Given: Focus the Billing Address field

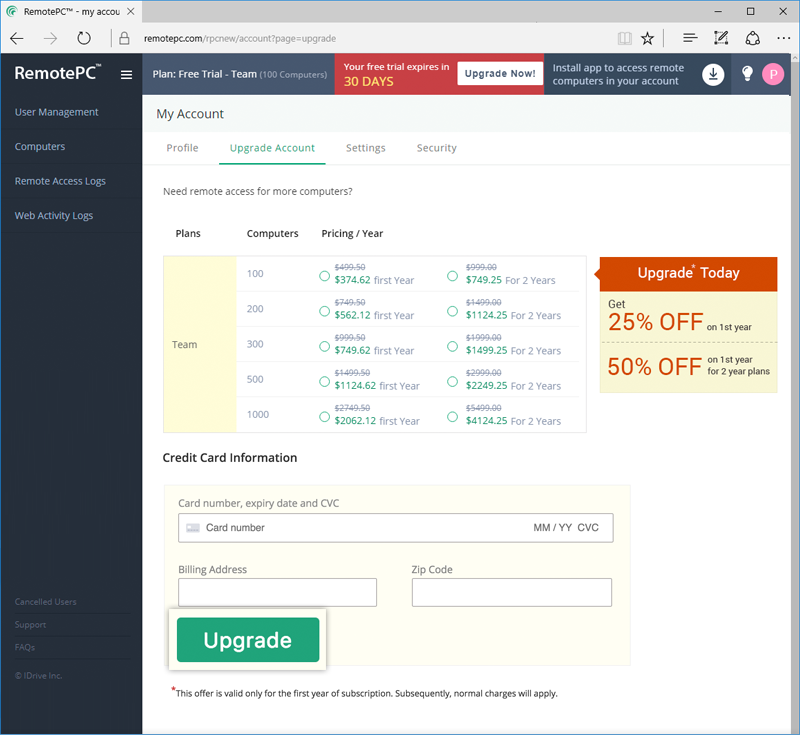Looking at the screenshot, I should click(x=277, y=592).
